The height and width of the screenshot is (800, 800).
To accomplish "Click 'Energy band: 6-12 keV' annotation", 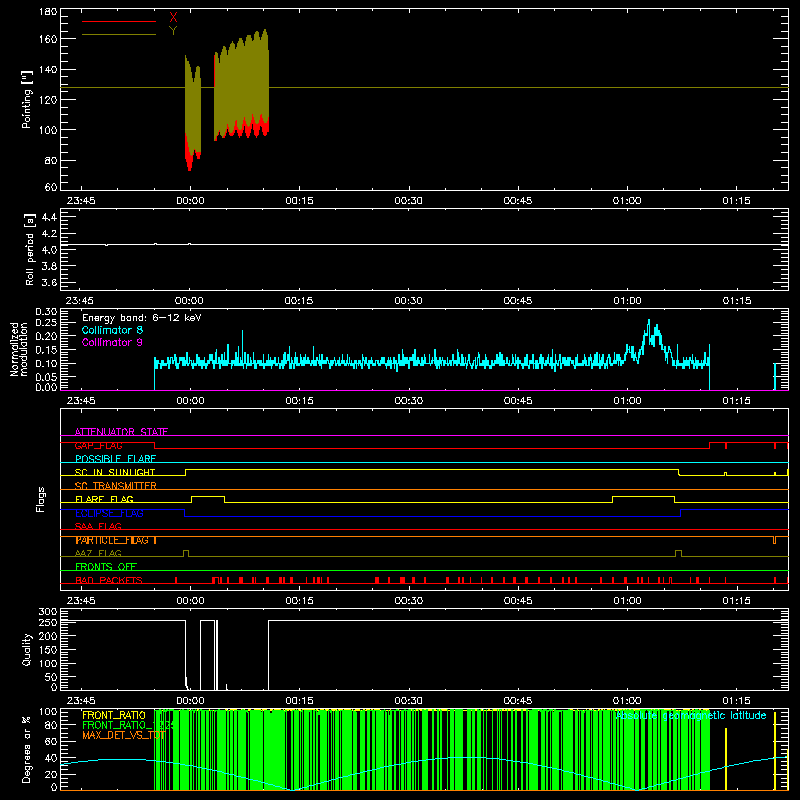I will pos(142,318).
